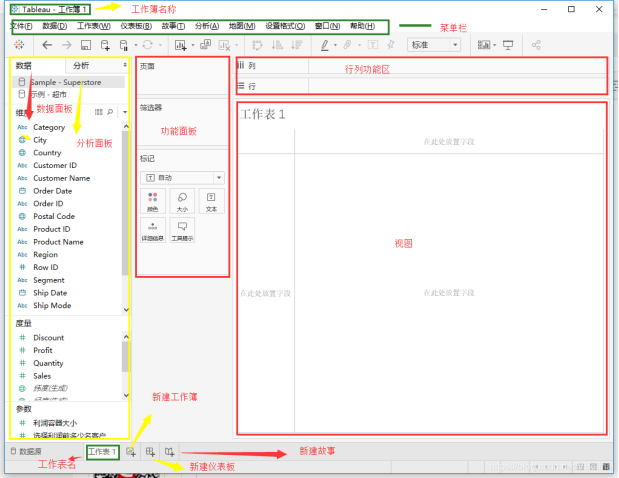
Task: Open the 工作表(W) menu
Action: (94, 26)
